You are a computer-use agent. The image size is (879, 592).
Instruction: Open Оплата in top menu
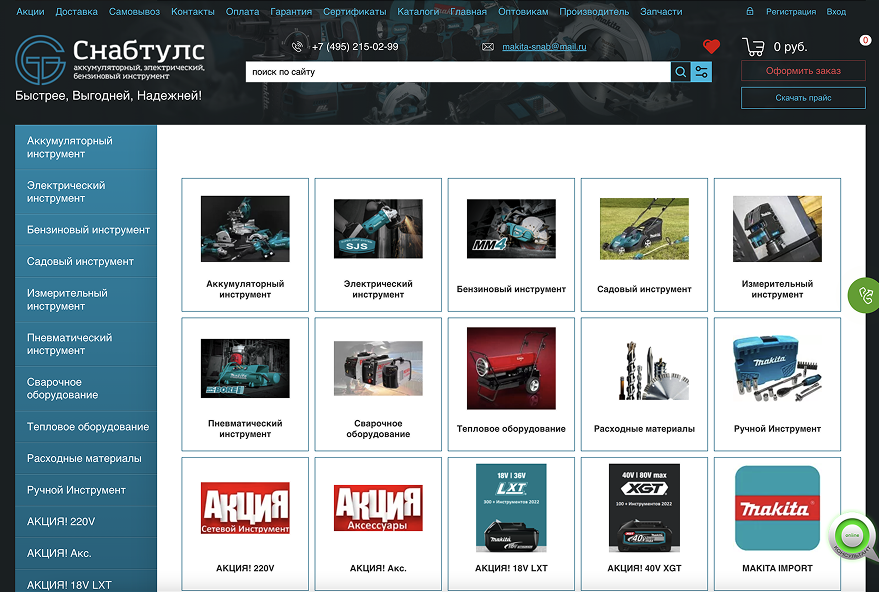click(242, 12)
